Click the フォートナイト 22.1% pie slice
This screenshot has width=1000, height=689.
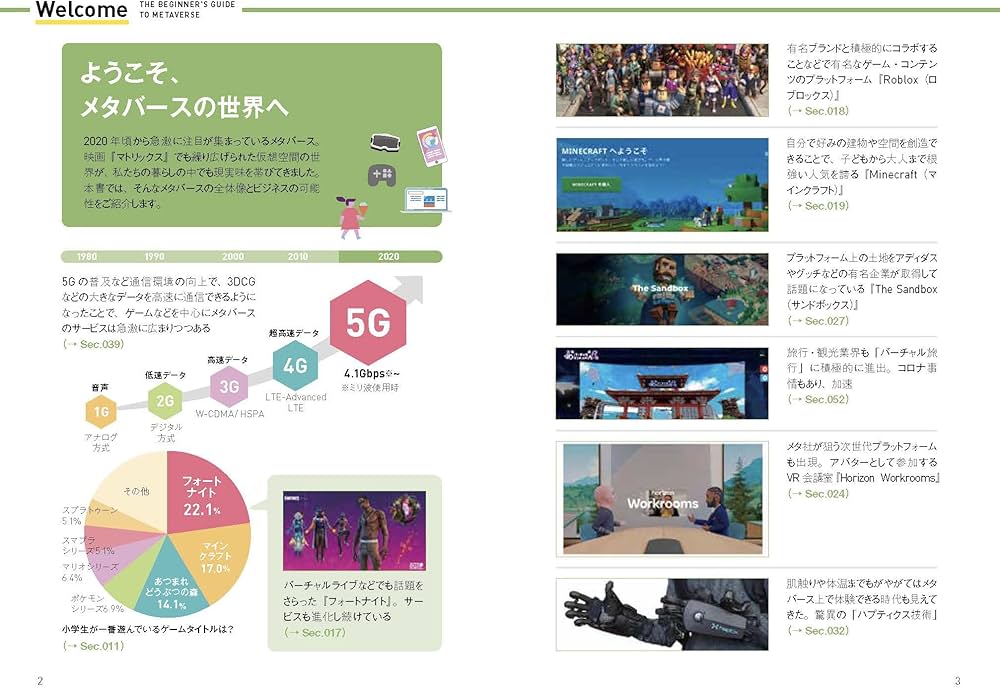(205, 494)
